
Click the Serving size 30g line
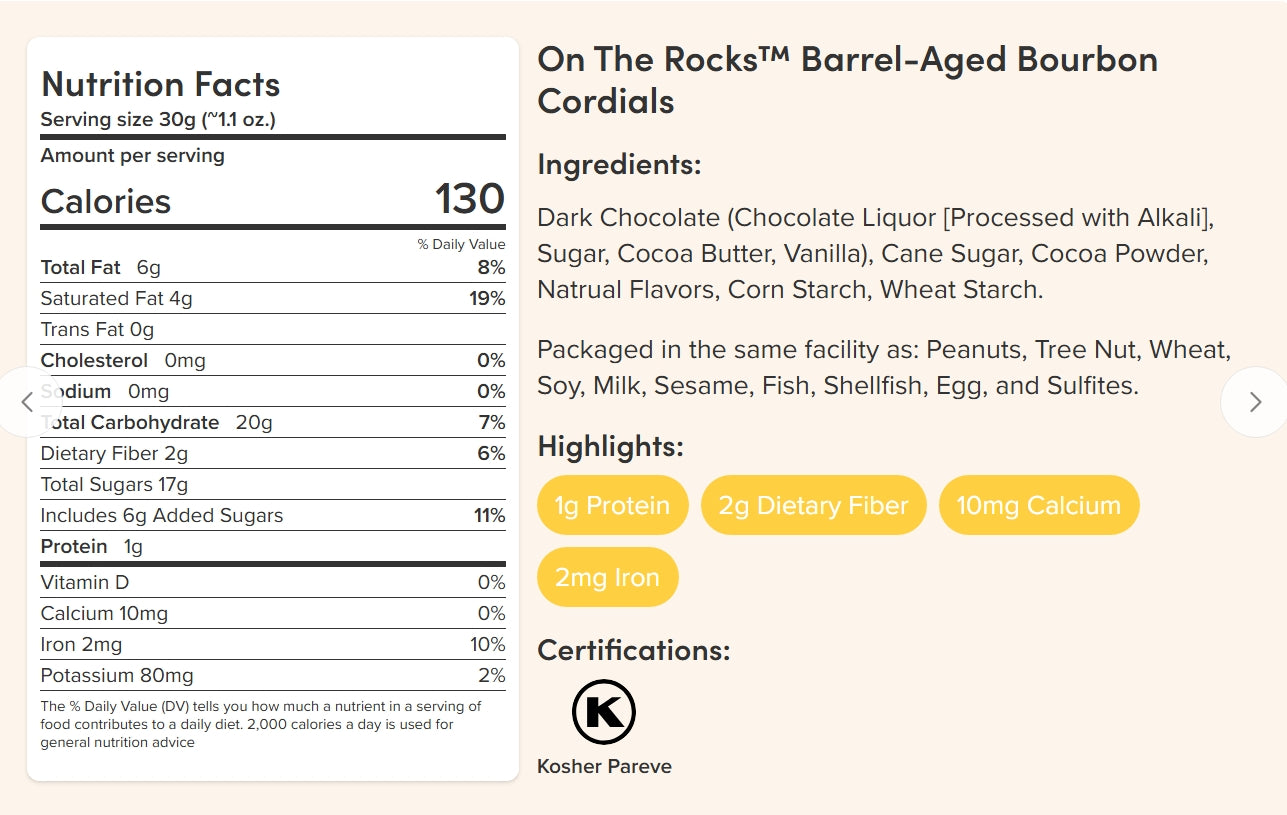click(158, 120)
